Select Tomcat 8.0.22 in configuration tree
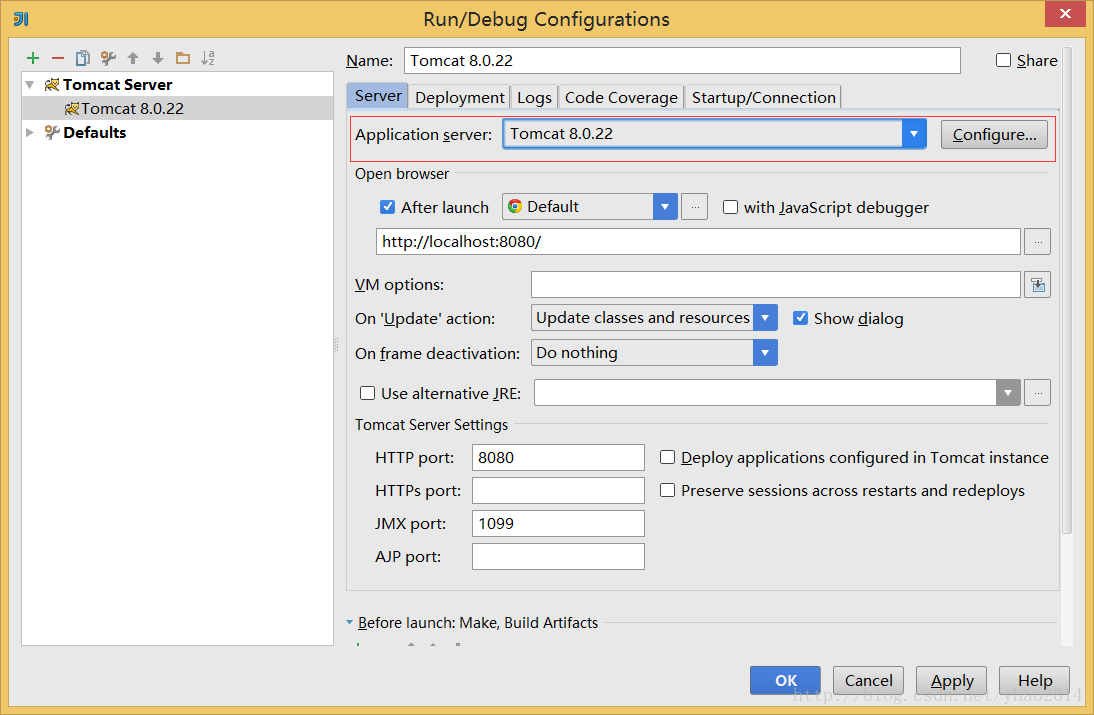 coord(177,108)
